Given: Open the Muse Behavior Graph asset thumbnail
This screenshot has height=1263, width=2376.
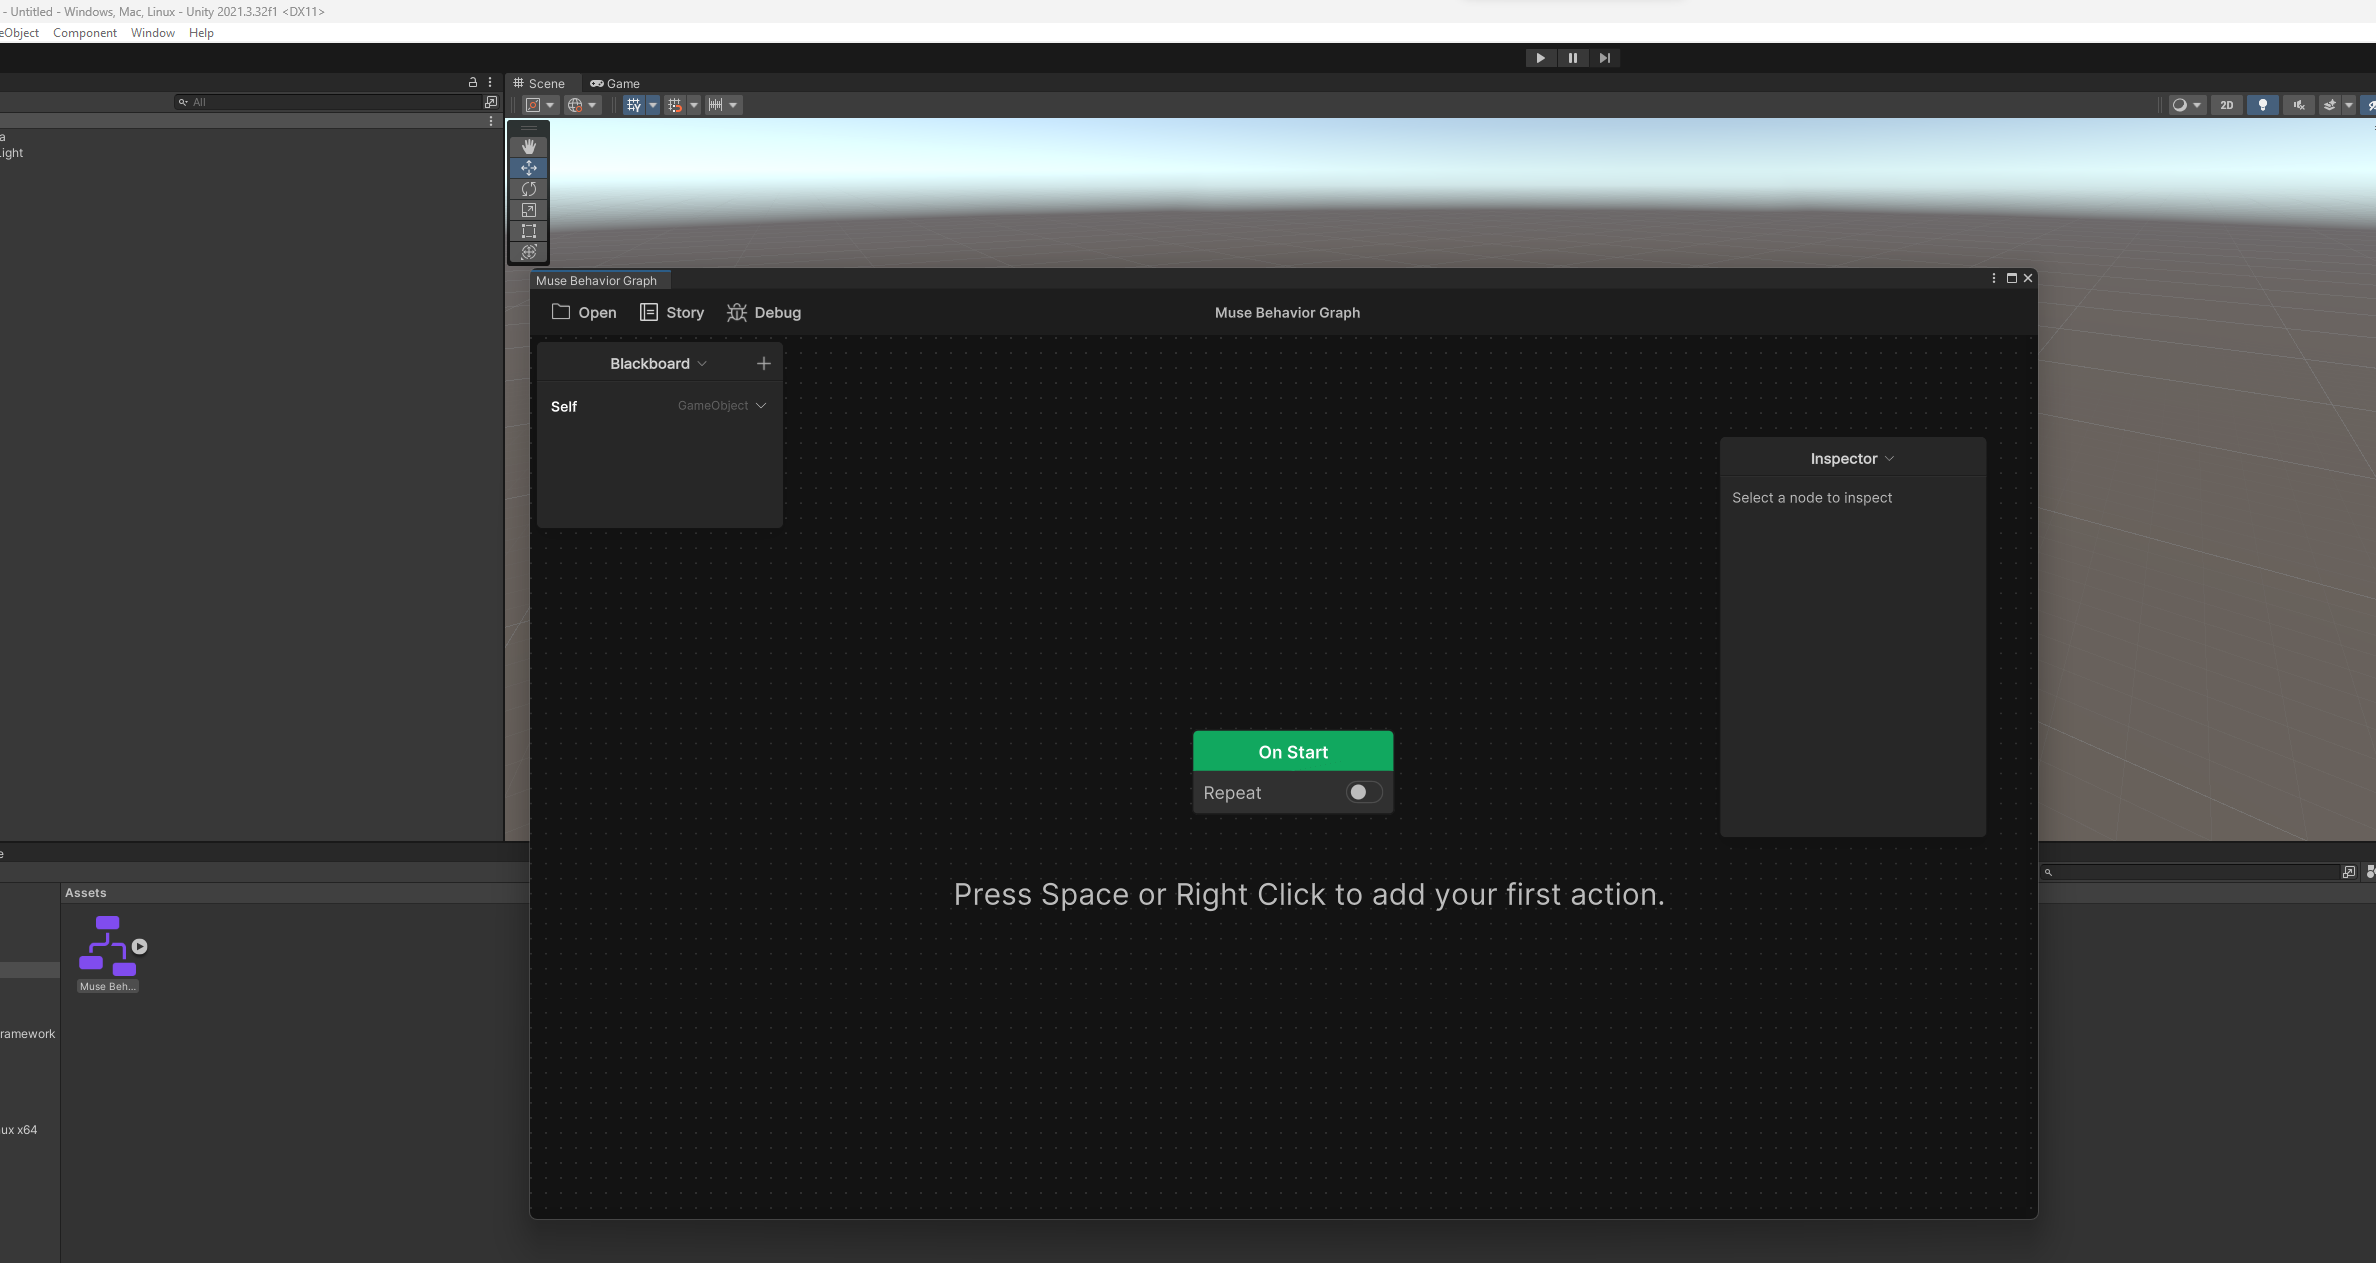Looking at the screenshot, I should click(108, 946).
